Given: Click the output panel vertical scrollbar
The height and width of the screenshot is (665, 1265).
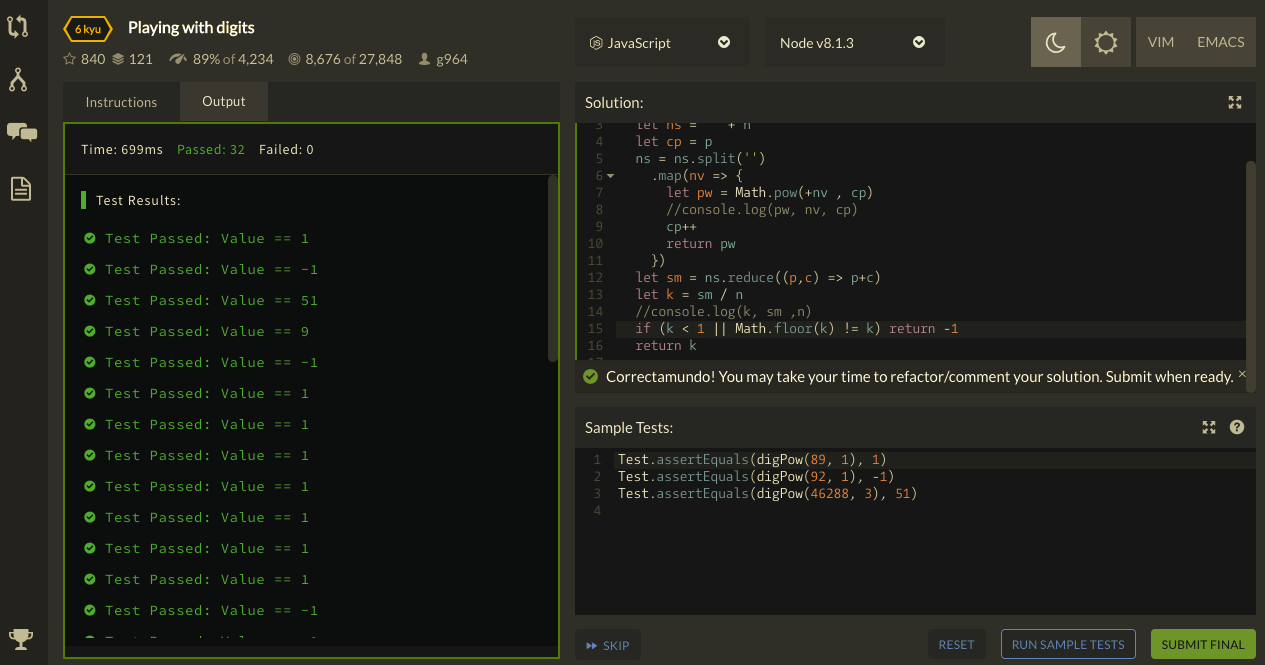Looking at the screenshot, I should 552,268.
